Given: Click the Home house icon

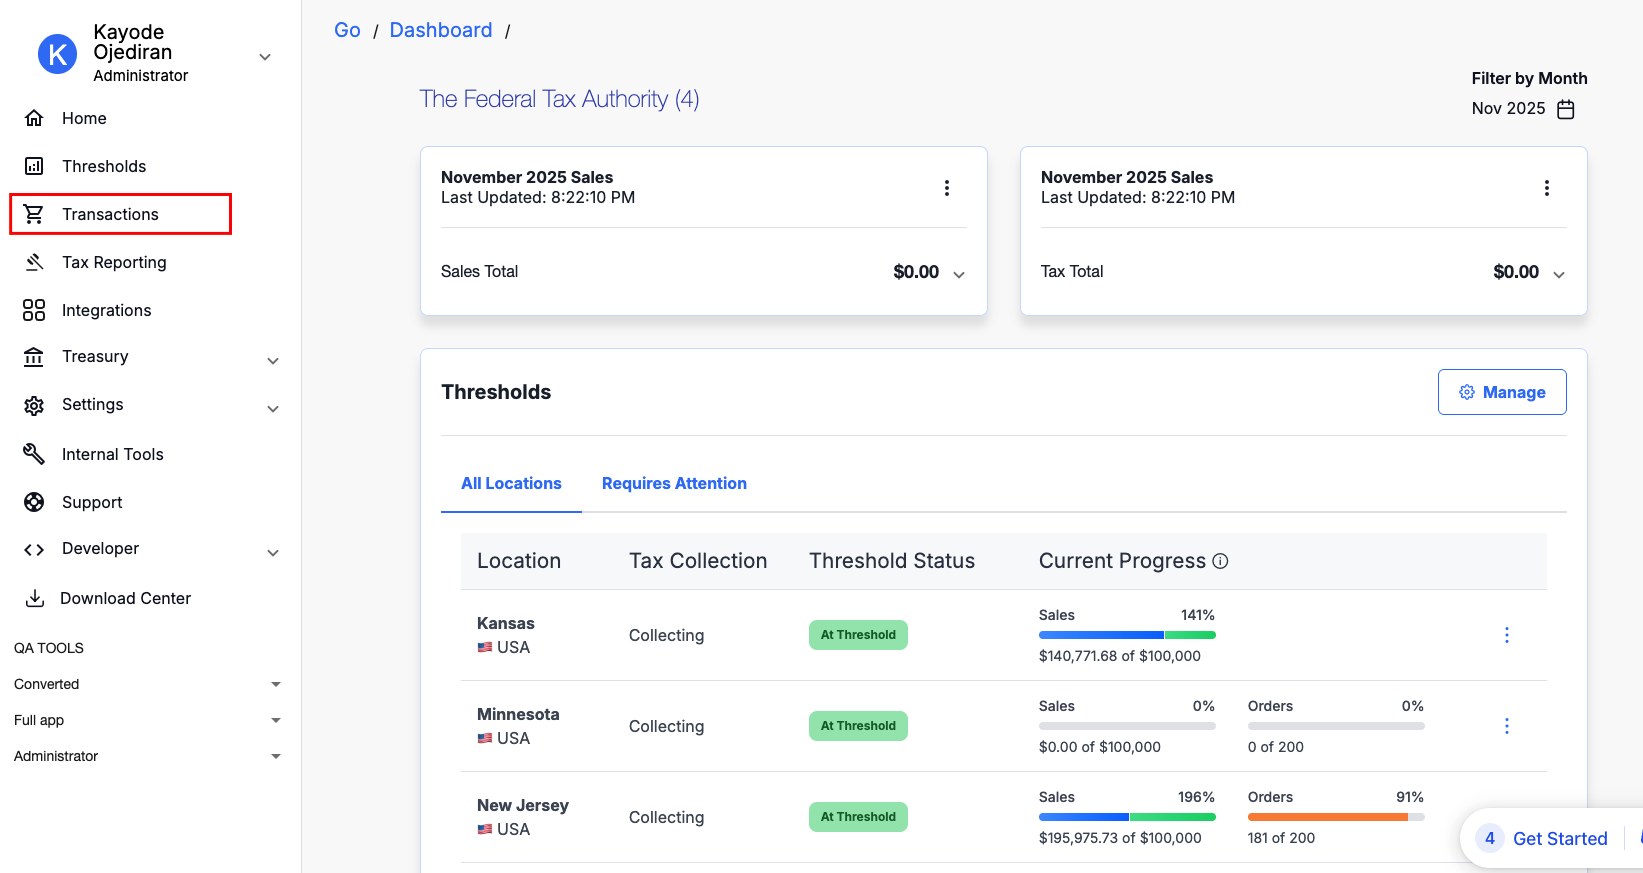Looking at the screenshot, I should pos(34,118).
